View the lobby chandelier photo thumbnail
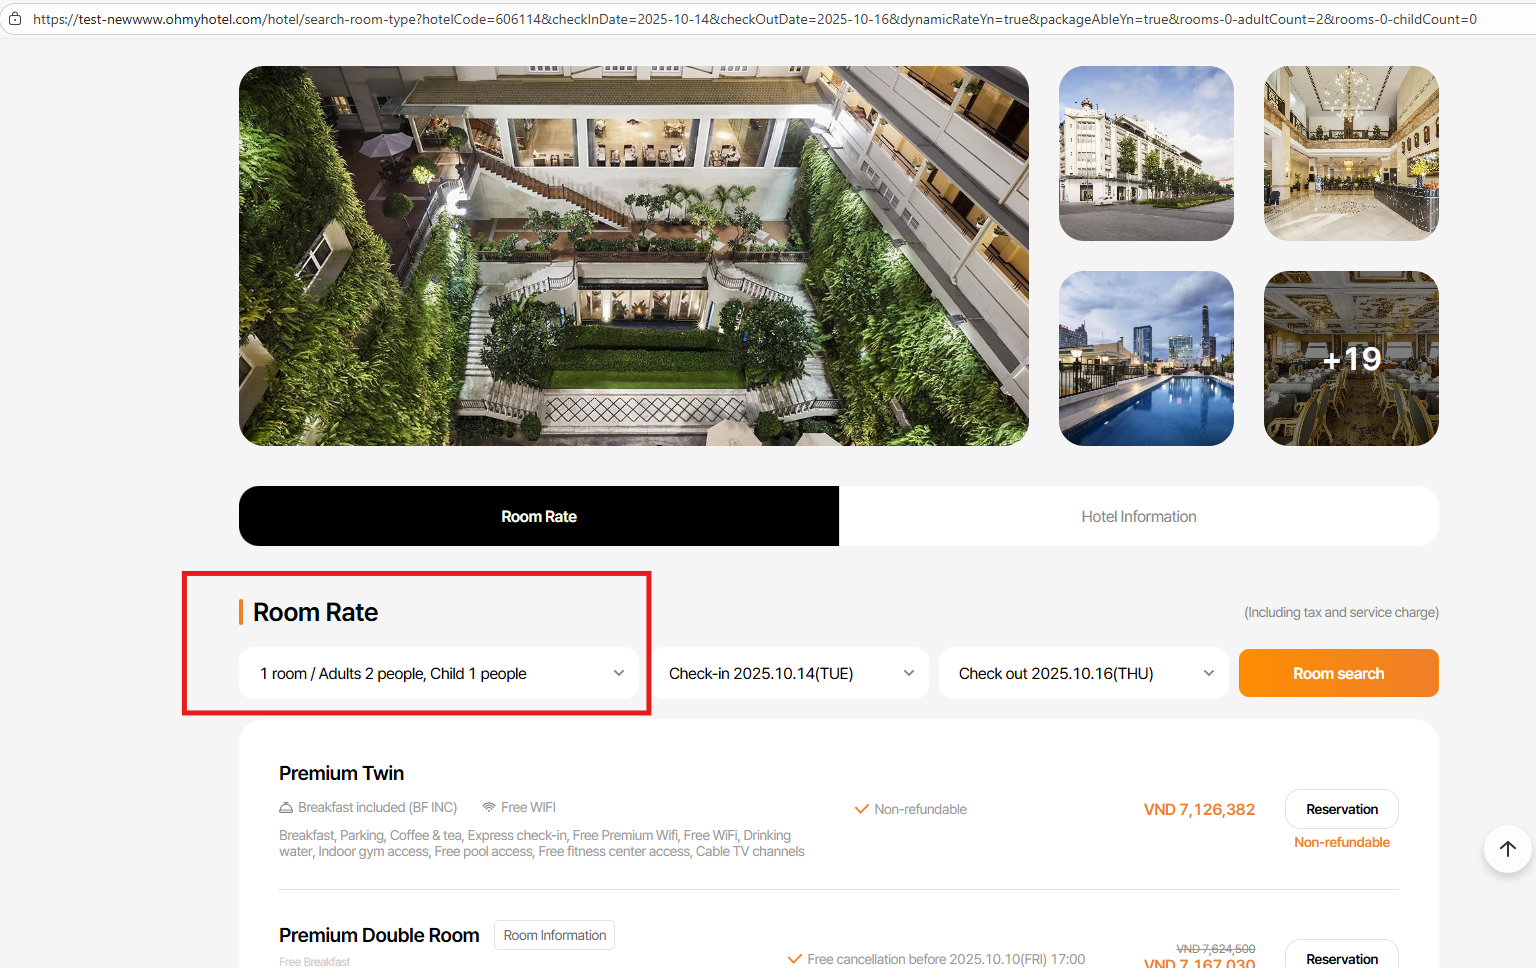Image resolution: width=1536 pixels, height=968 pixels. point(1351,153)
